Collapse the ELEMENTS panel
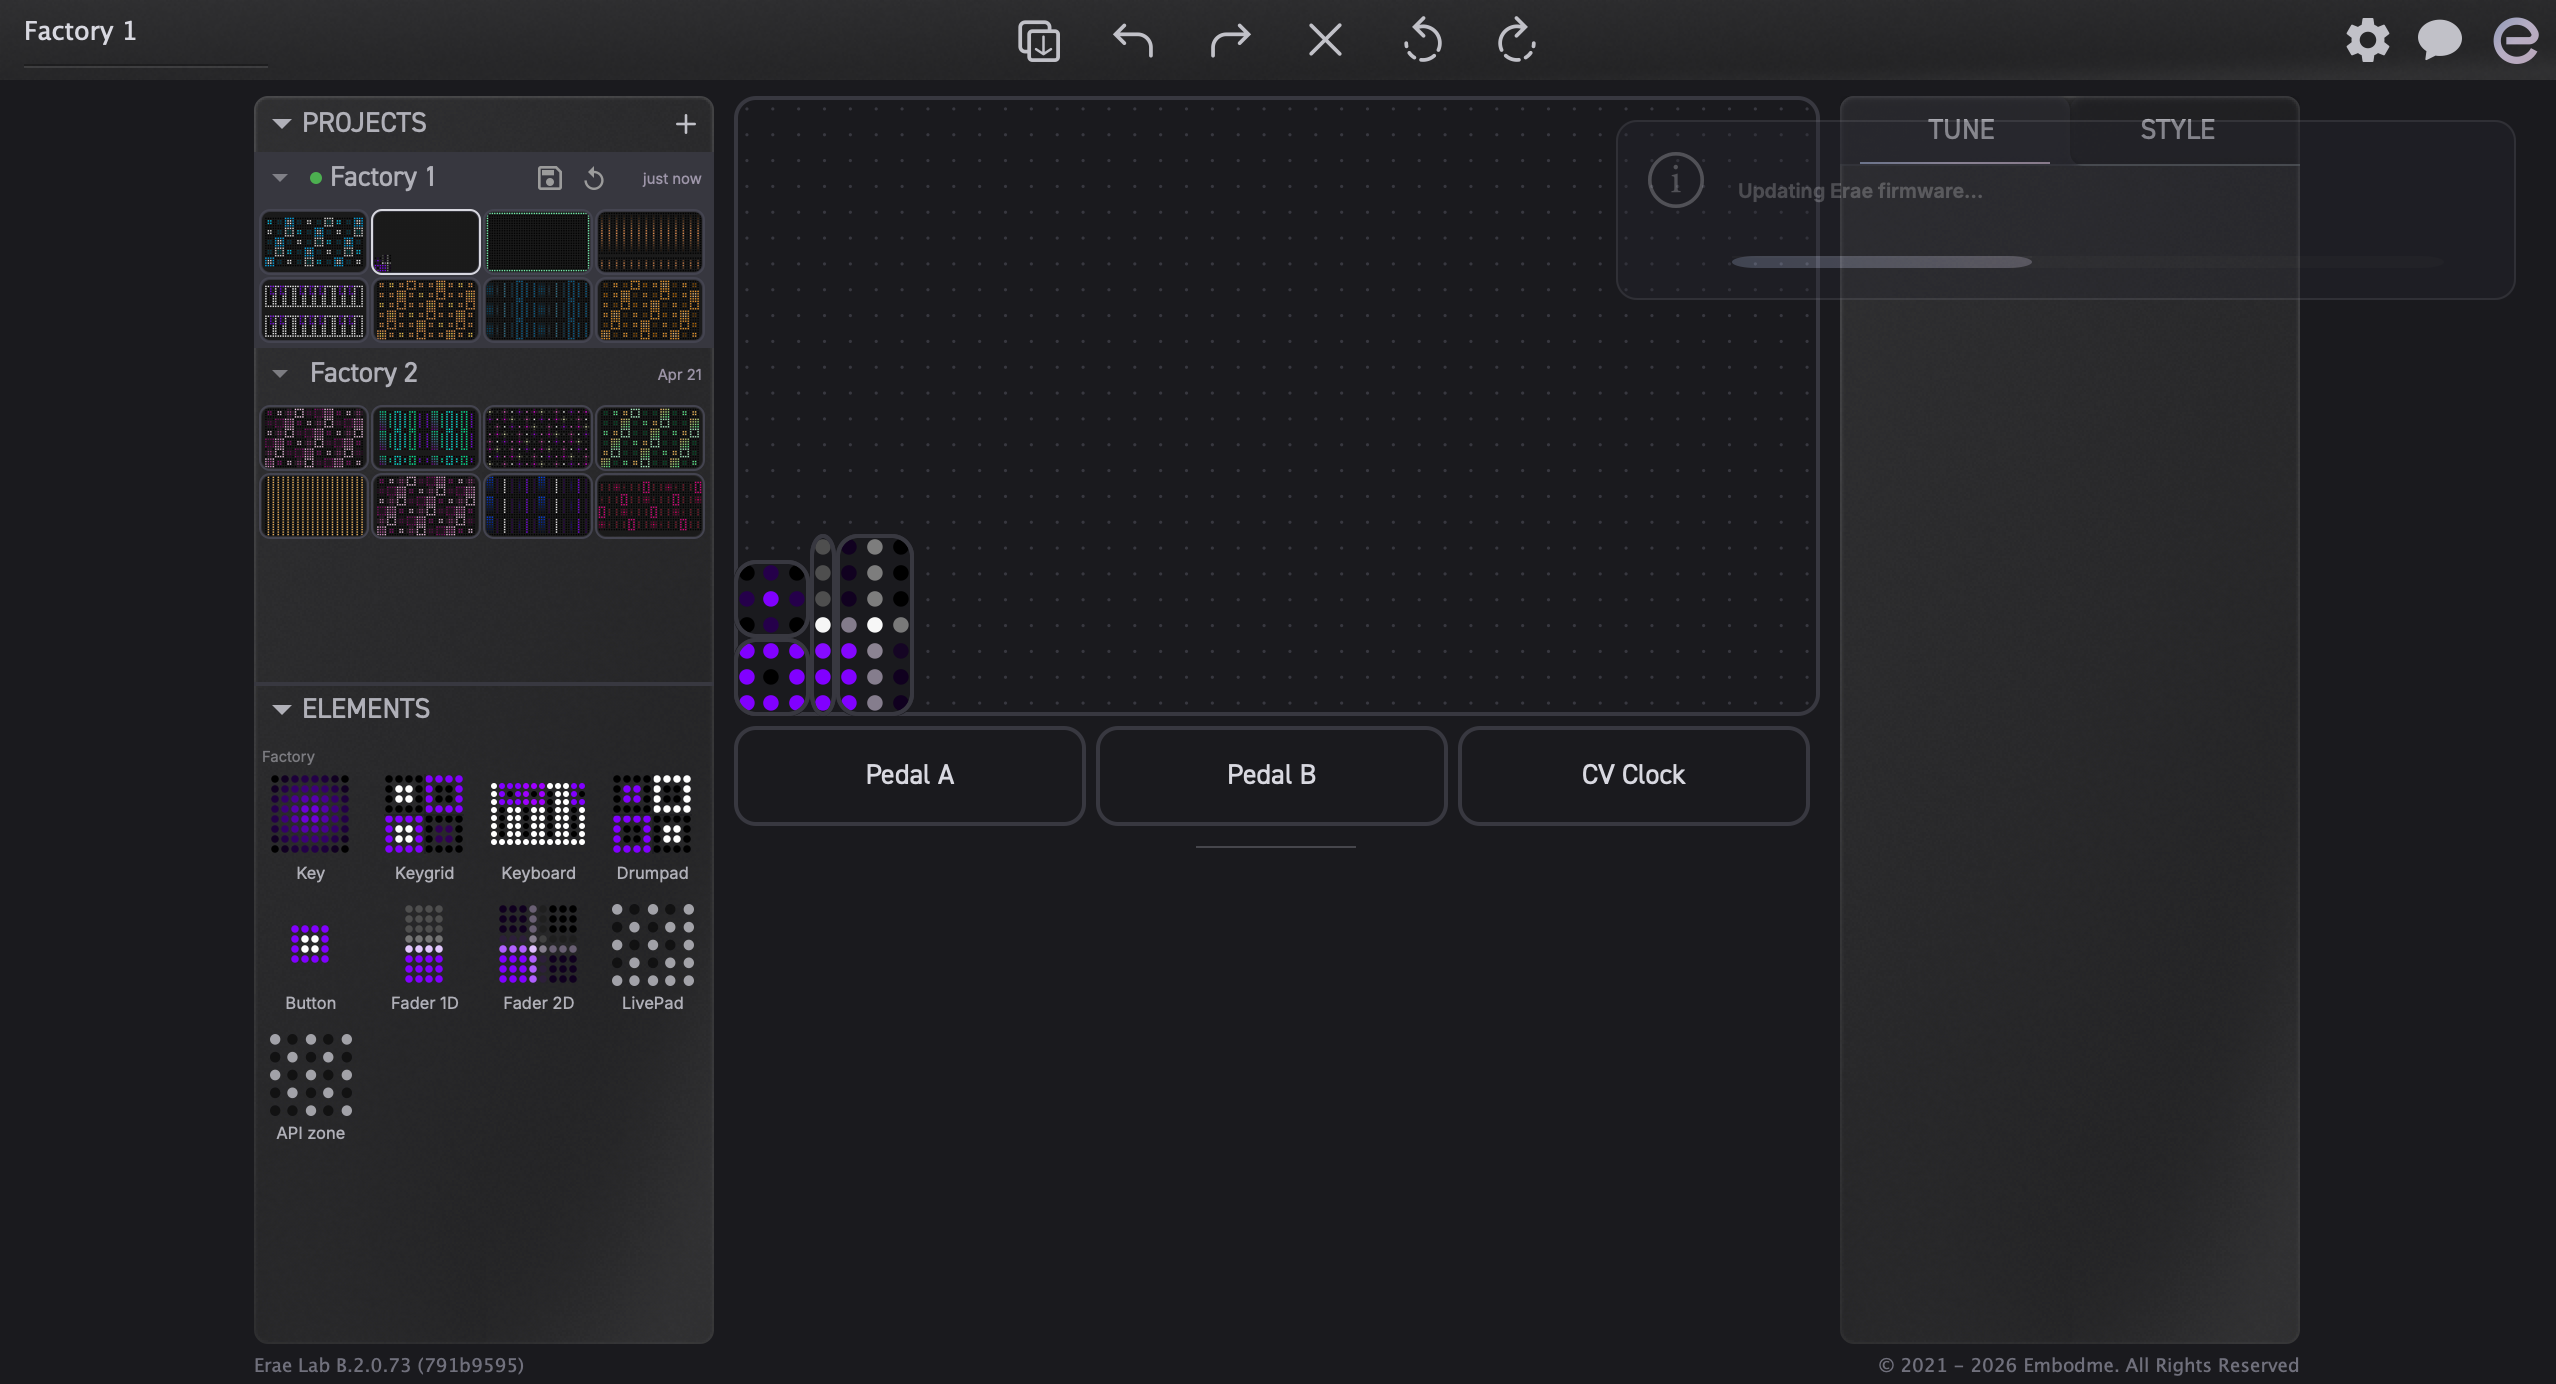 click(x=281, y=709)
